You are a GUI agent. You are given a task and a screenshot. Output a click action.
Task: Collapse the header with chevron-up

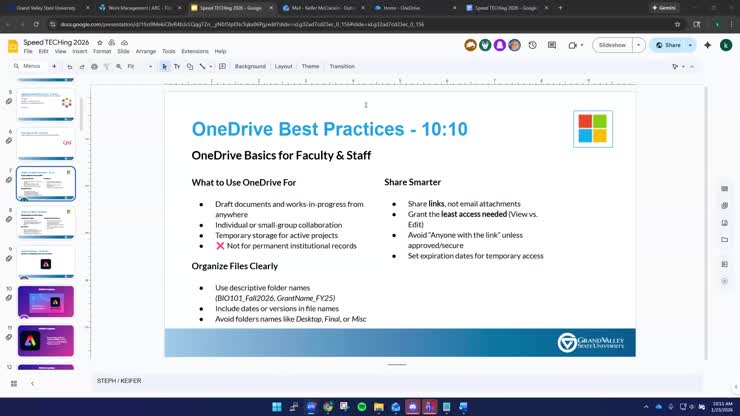[692, 67]
